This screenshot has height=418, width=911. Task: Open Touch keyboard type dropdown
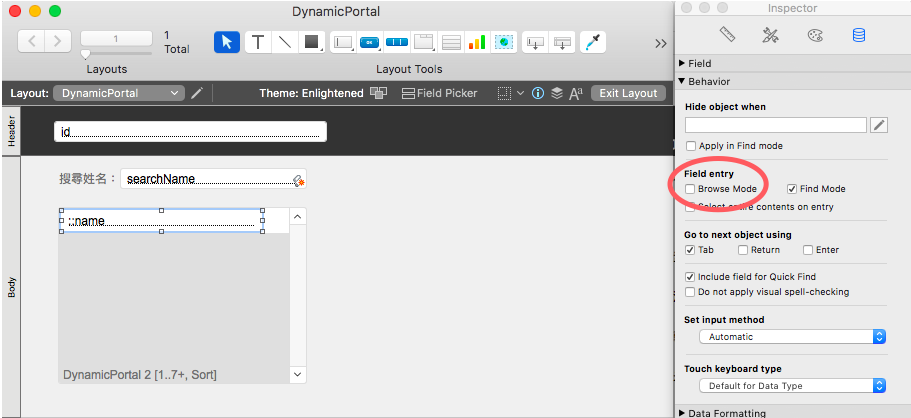tap(792, 385)
